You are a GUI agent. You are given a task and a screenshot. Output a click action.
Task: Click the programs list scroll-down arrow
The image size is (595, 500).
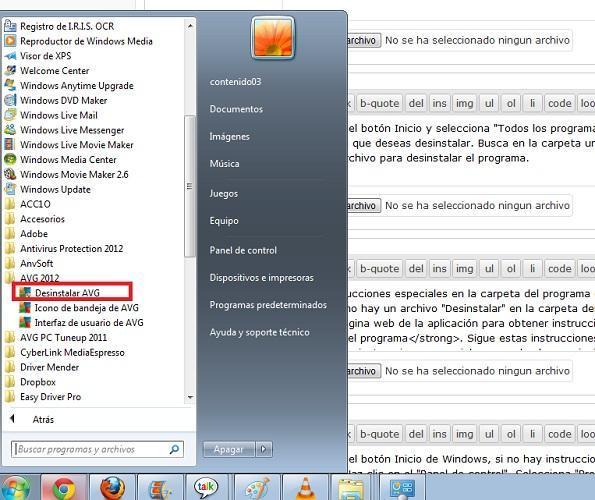[190, 397]
